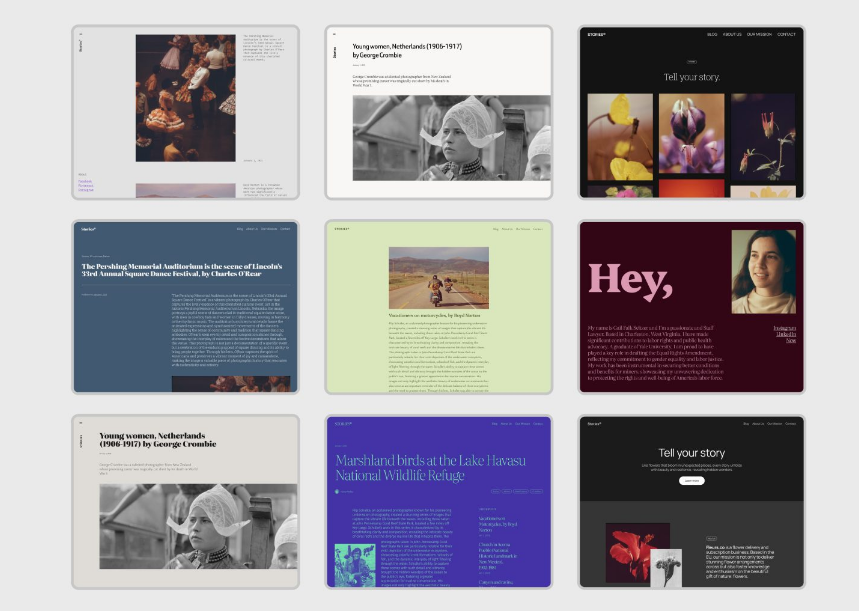Viewport: 859px width, 611px height.
Task: Click ABOUT US in top-right template nav
Action: click(x=733, y=35)
